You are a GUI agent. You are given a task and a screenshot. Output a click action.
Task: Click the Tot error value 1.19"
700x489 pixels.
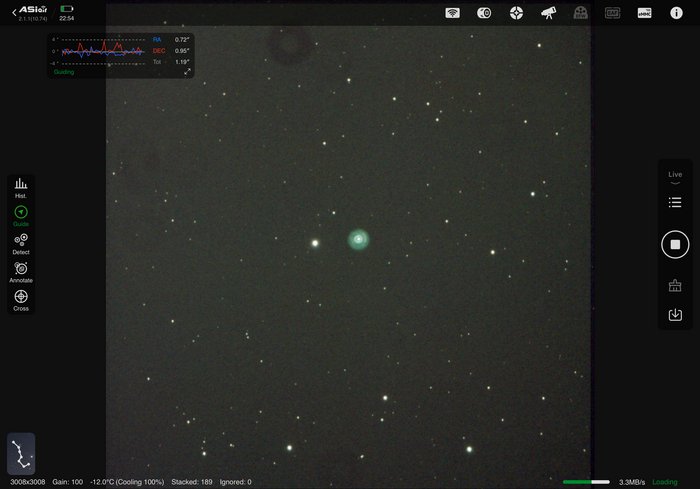[182, 62]
